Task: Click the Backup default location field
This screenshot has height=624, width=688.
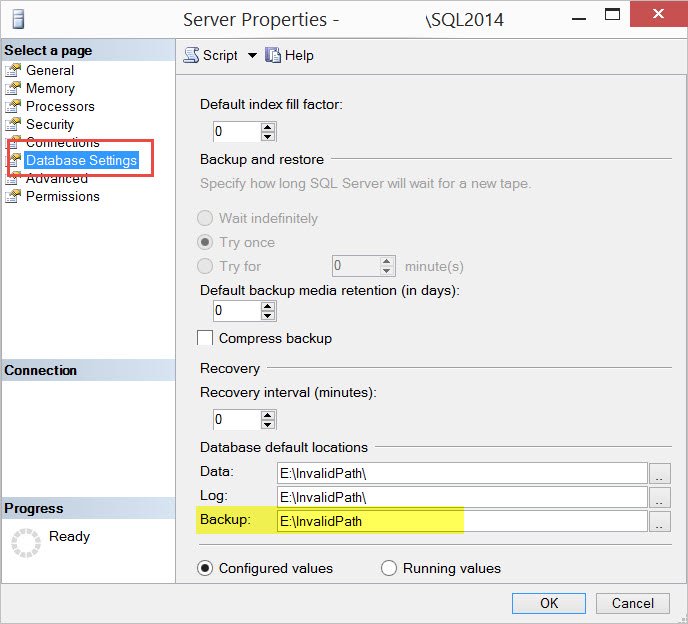Action: [462, 521]
